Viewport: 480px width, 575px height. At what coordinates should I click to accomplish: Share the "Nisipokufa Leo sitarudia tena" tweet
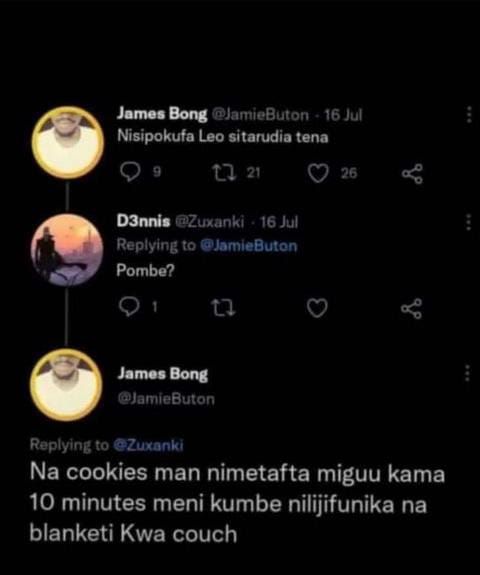(412, 173)
